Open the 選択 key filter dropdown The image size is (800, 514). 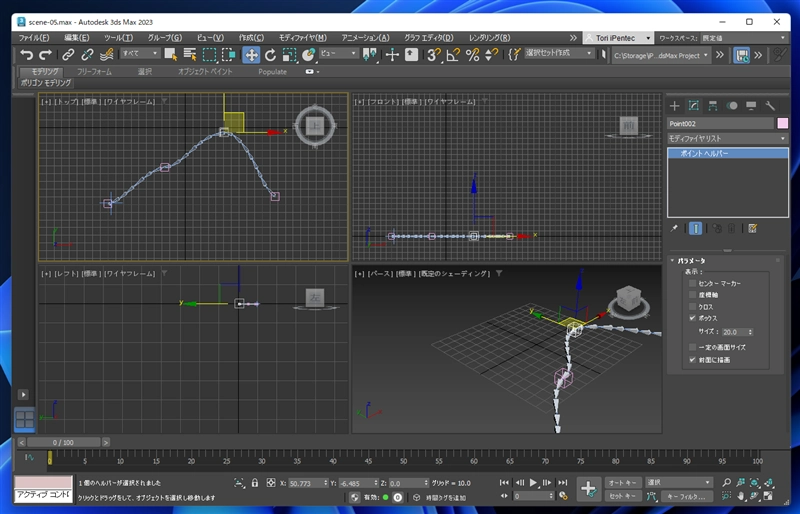click(x=679, y=482)
